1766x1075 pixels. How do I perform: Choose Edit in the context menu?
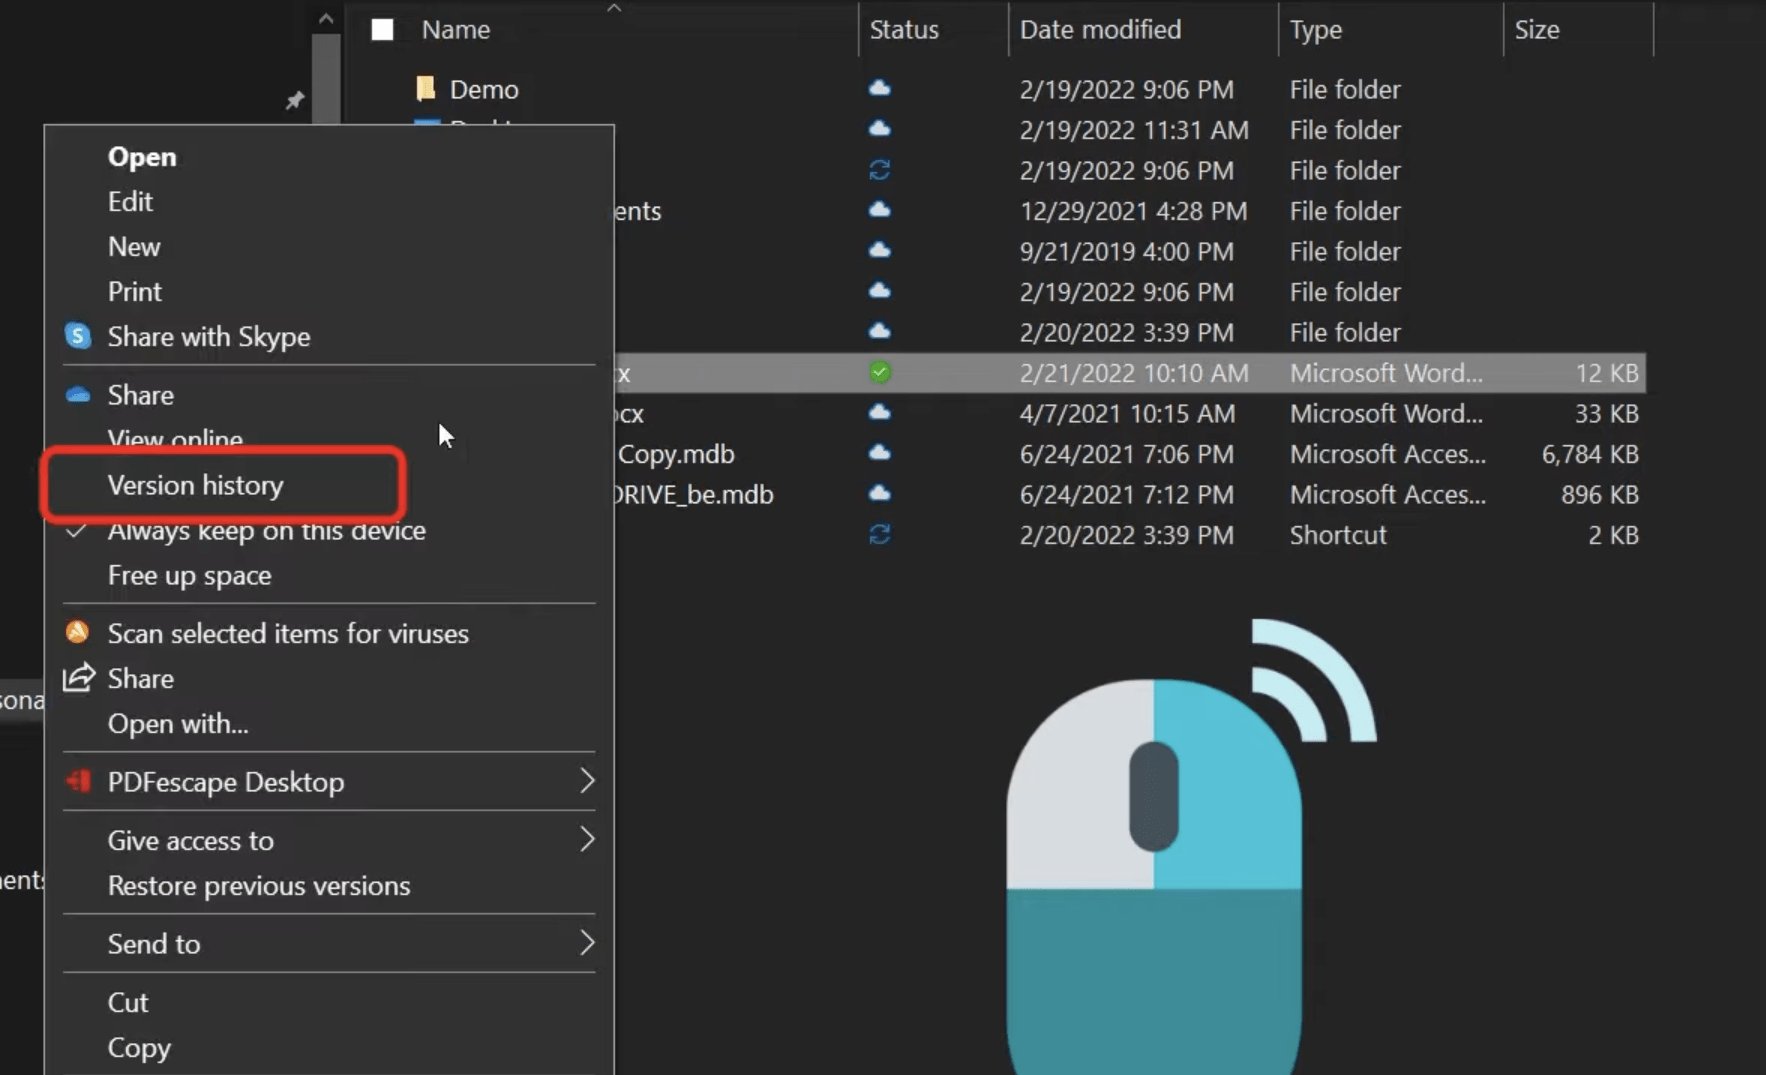pos(130,202)
